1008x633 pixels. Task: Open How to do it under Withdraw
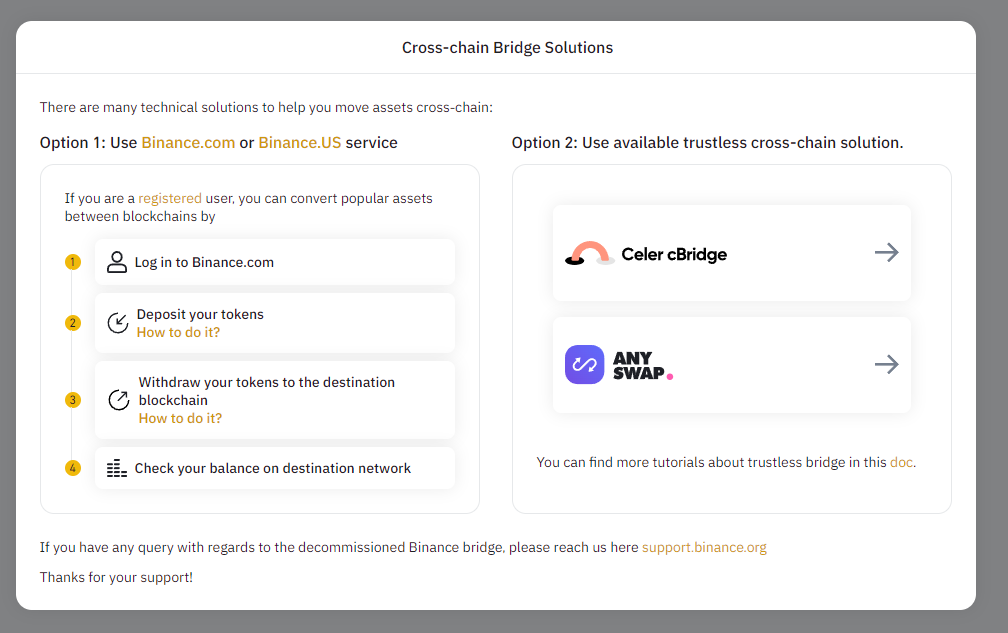click(x=180, y=418)
